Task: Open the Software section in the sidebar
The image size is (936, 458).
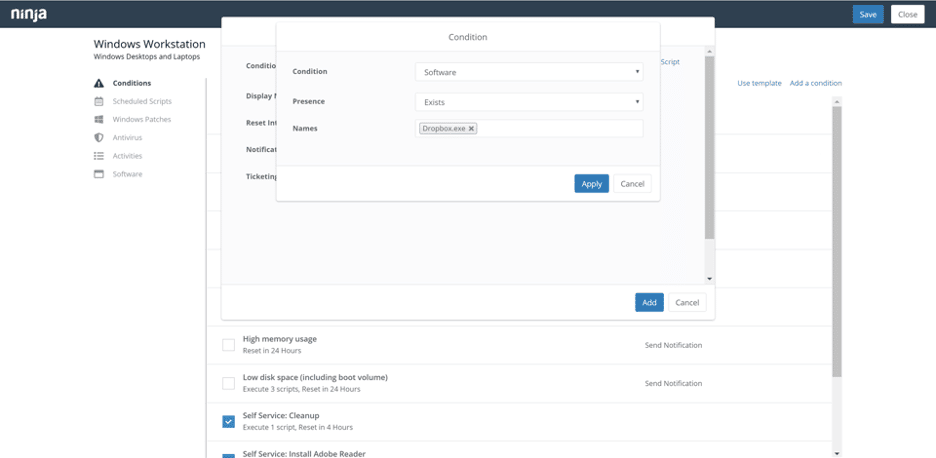Action: click(127, 174)
